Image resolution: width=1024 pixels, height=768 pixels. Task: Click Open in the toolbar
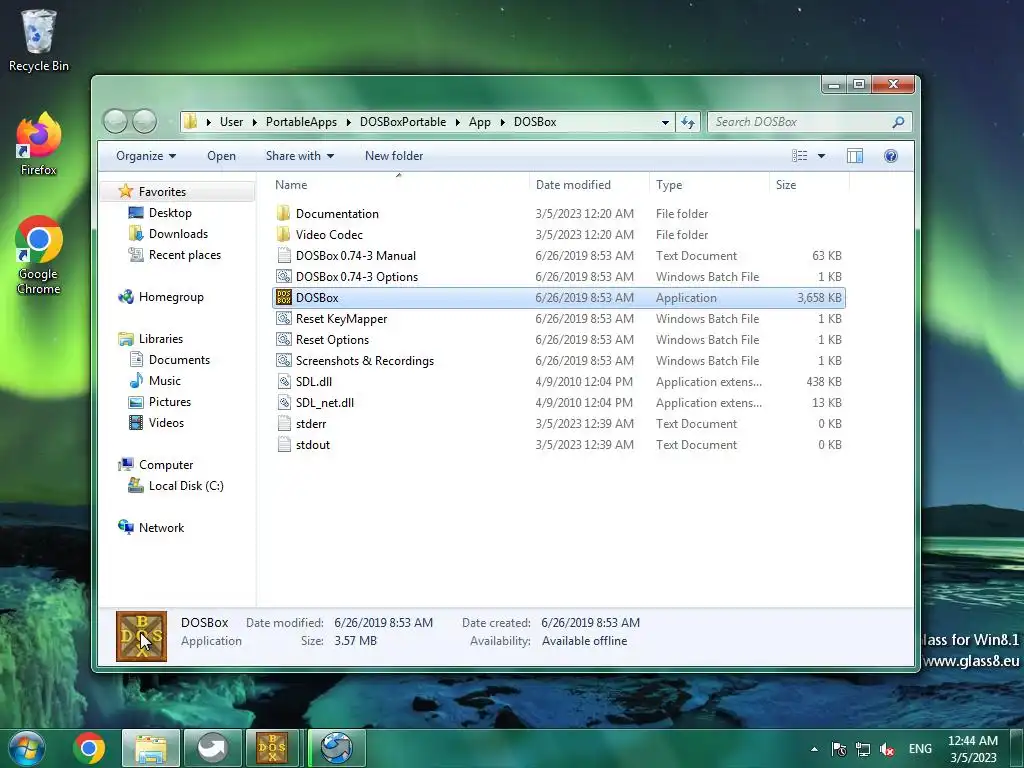[x=221, y=156]
